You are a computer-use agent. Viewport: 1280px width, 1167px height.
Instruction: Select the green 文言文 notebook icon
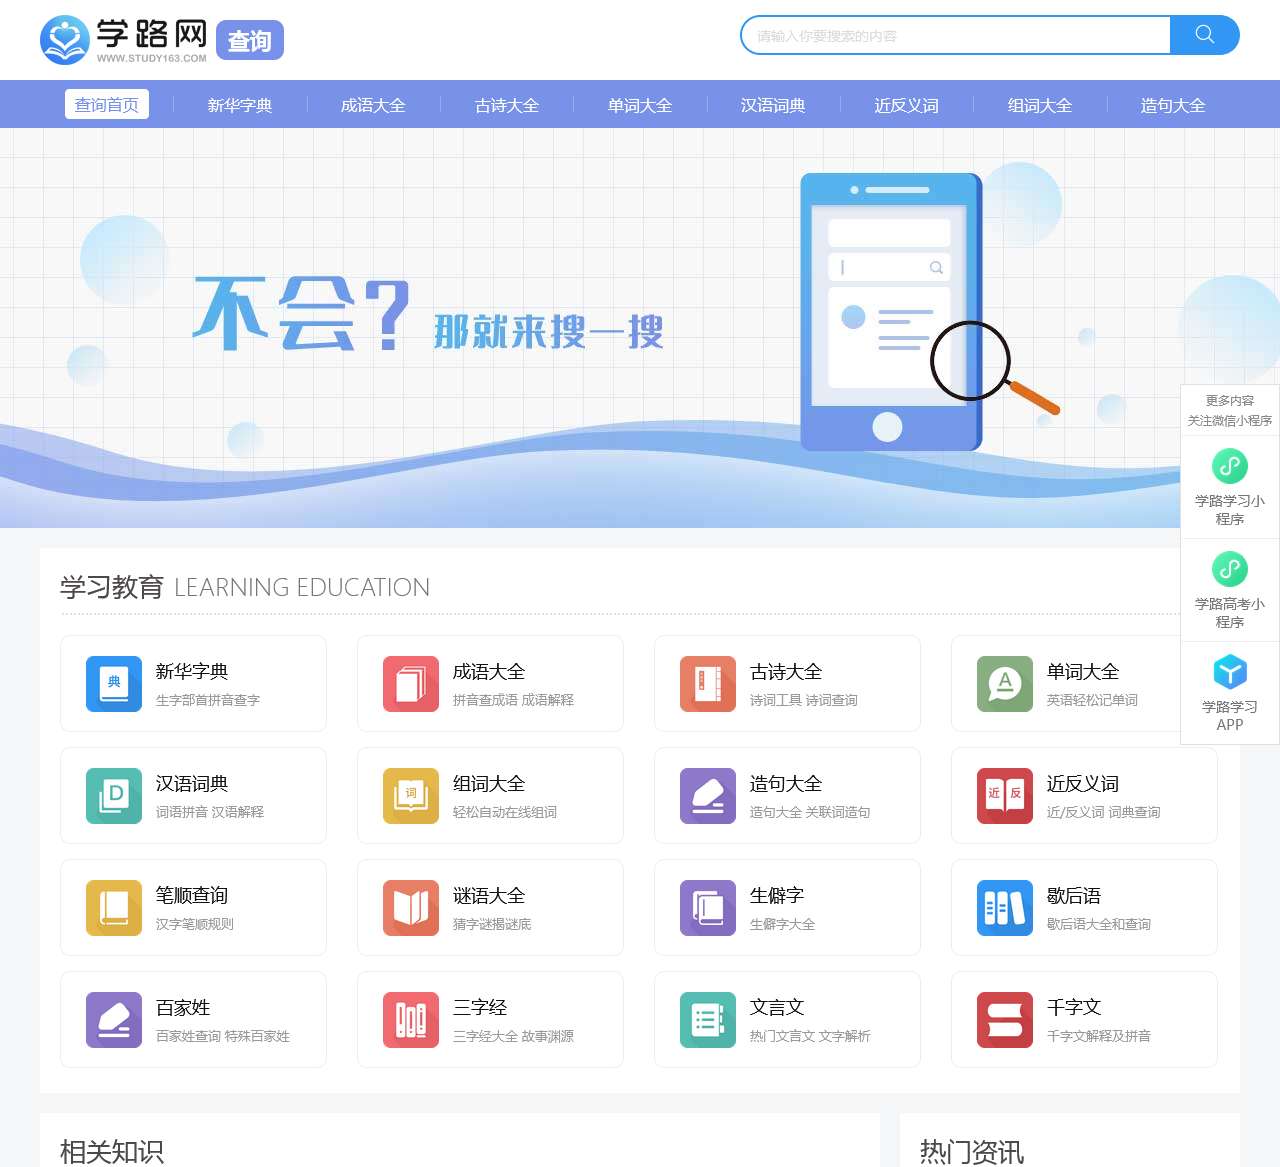[707, 1020]
